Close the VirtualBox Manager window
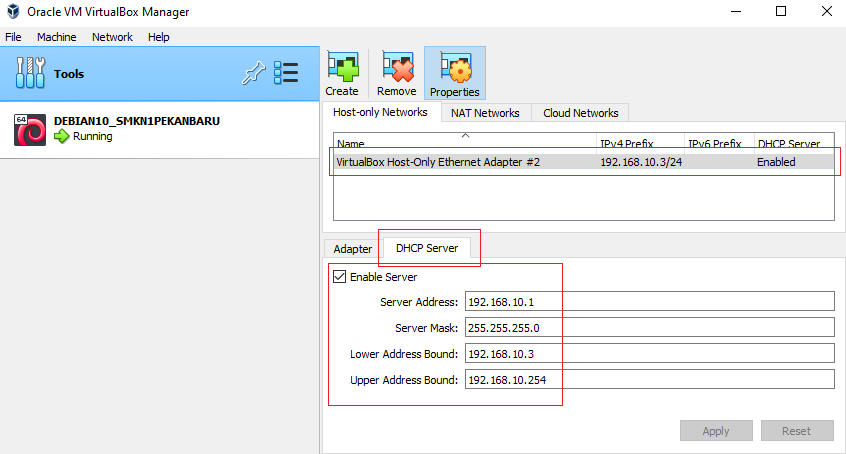 click(827, 11)
